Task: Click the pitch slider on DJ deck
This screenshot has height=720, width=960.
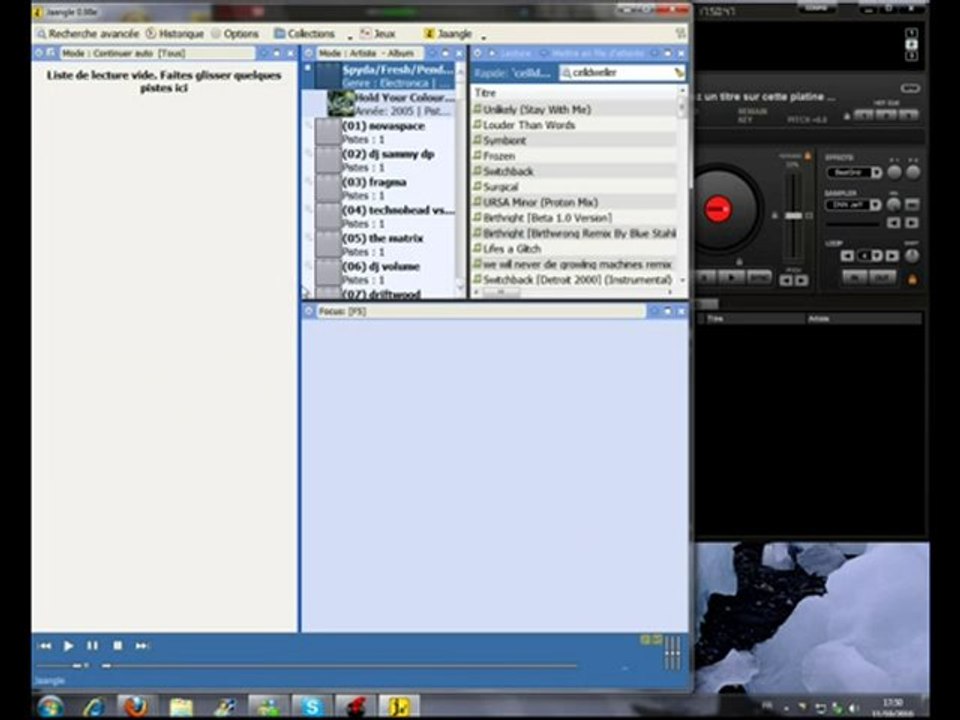Action: tap(793, 216)
